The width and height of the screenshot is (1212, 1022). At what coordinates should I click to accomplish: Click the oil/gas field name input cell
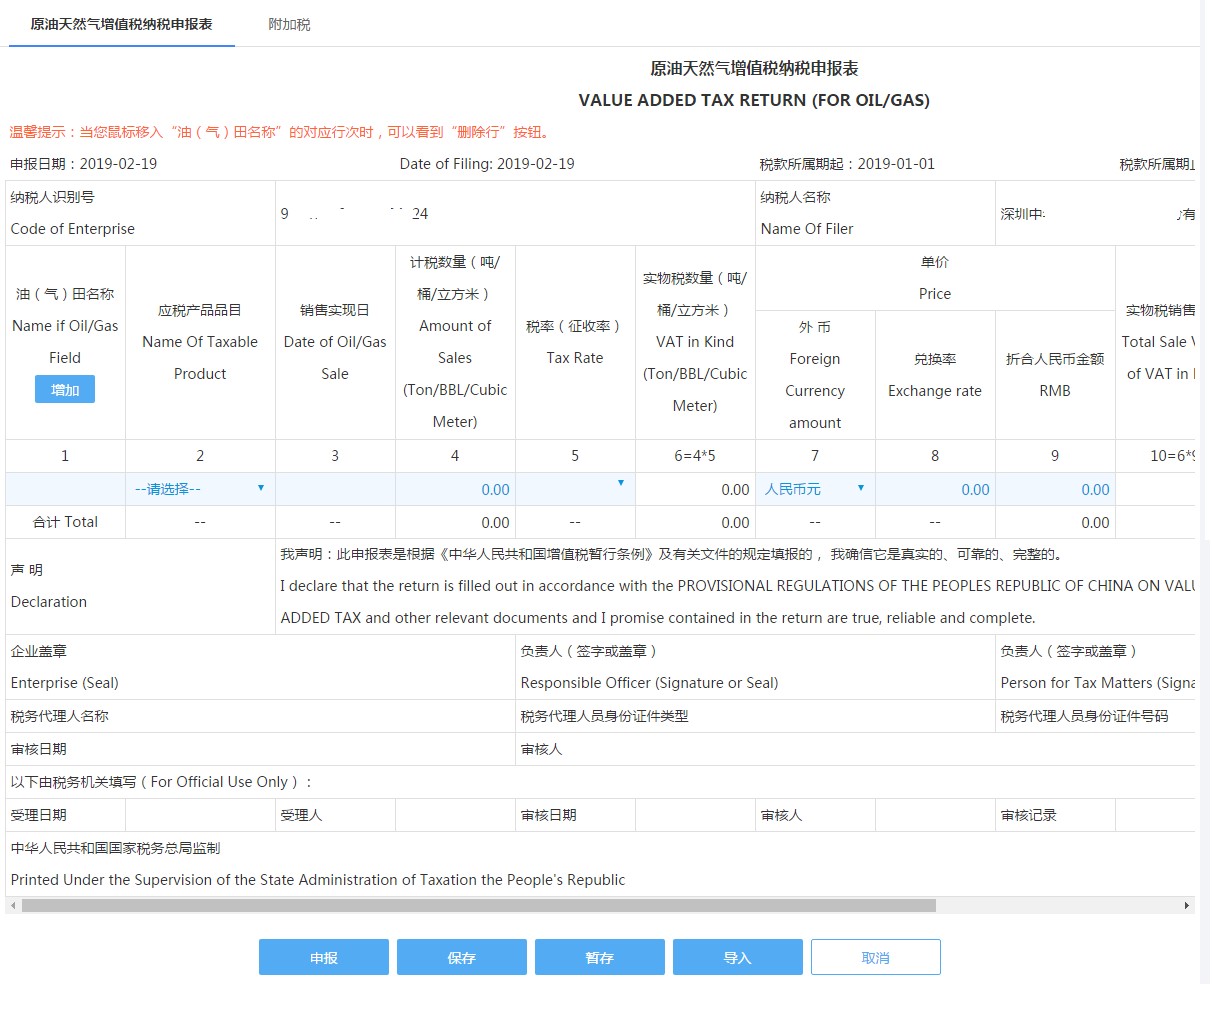click(65, 489)
